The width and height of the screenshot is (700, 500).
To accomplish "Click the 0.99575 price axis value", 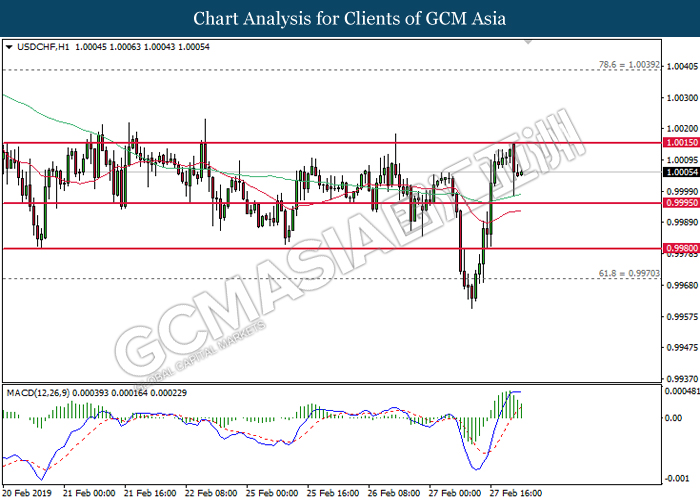I will click(682, 317).
